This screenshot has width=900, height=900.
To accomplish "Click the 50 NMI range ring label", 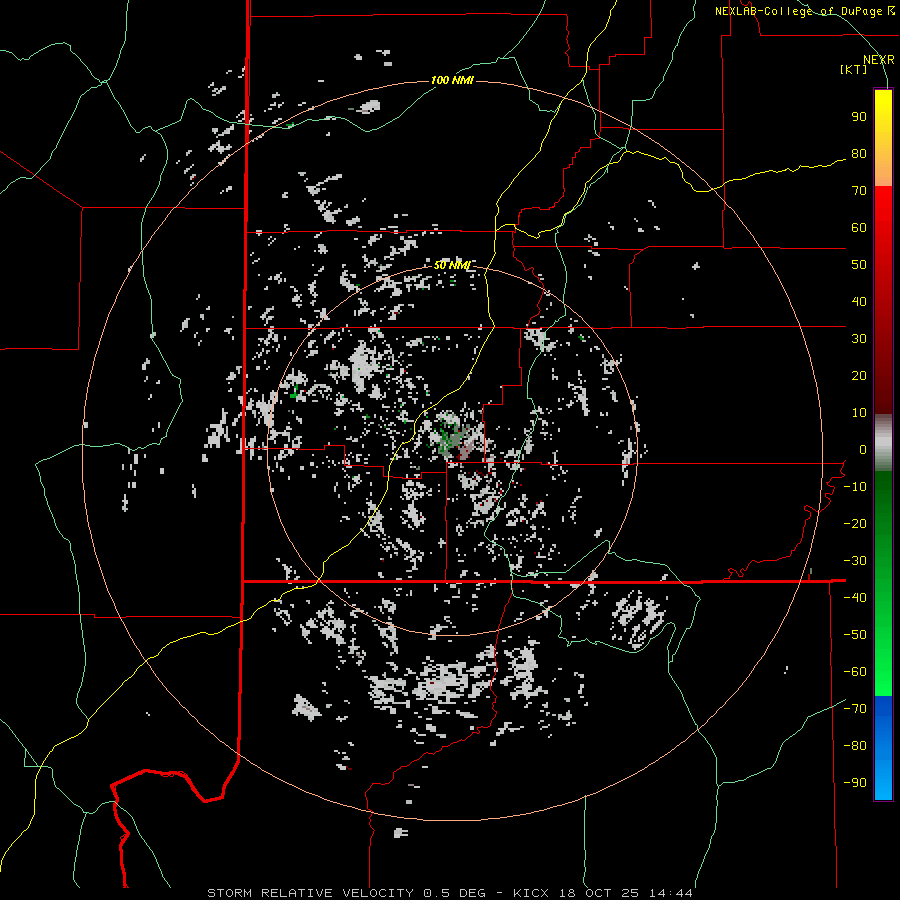I will (452, 265).
